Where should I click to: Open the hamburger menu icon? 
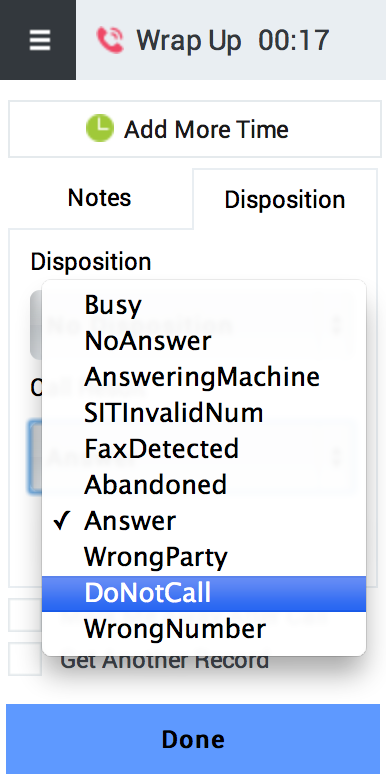[39, 40]
